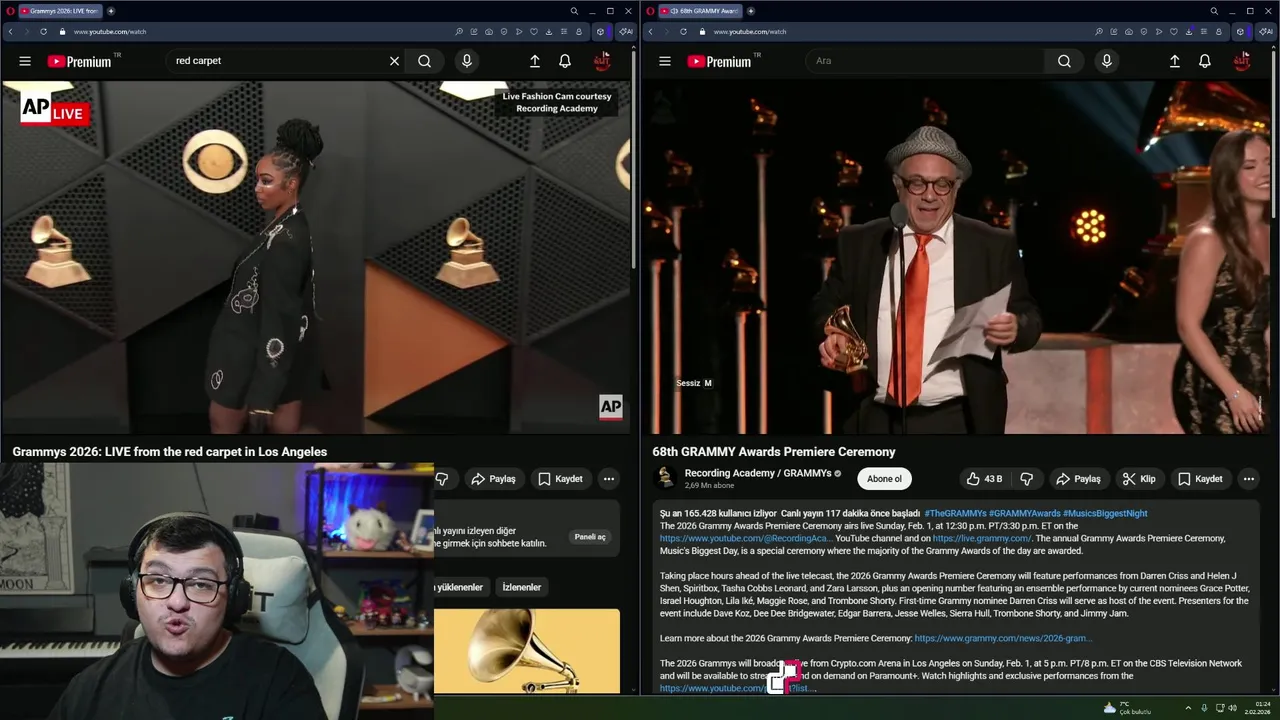Open a new tab in right Opera window

[751, 11]
